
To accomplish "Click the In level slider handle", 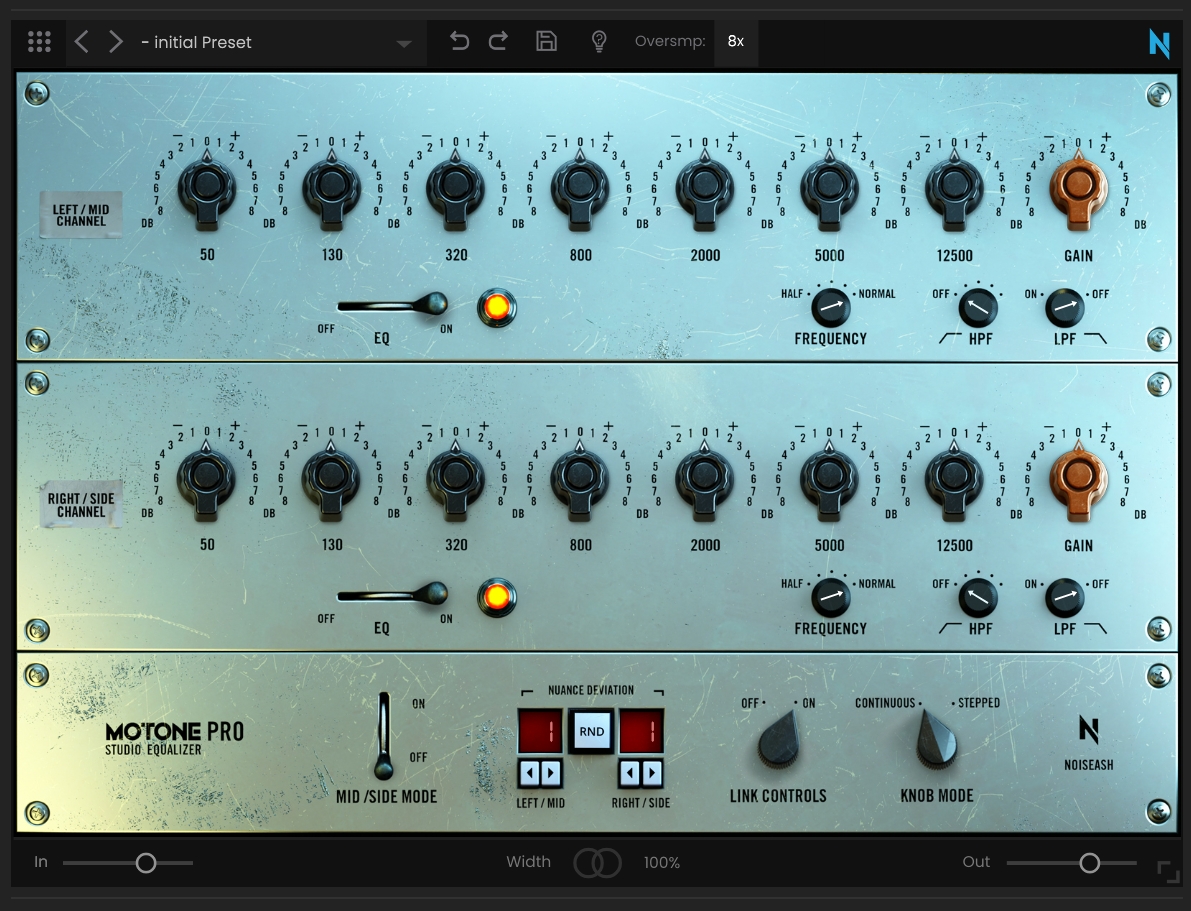I will click(x=146, y=862).
